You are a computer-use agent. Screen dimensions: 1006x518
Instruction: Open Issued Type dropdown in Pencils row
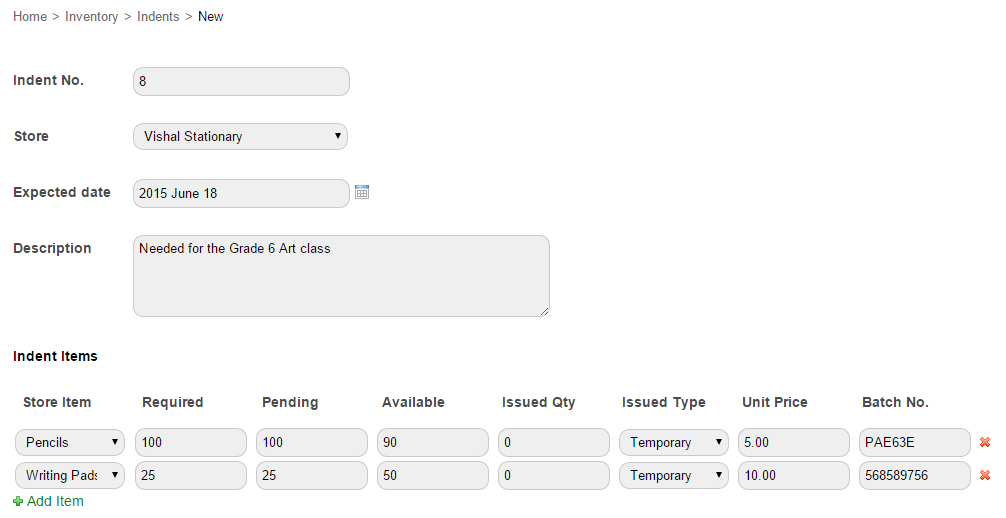coord(674,442)
